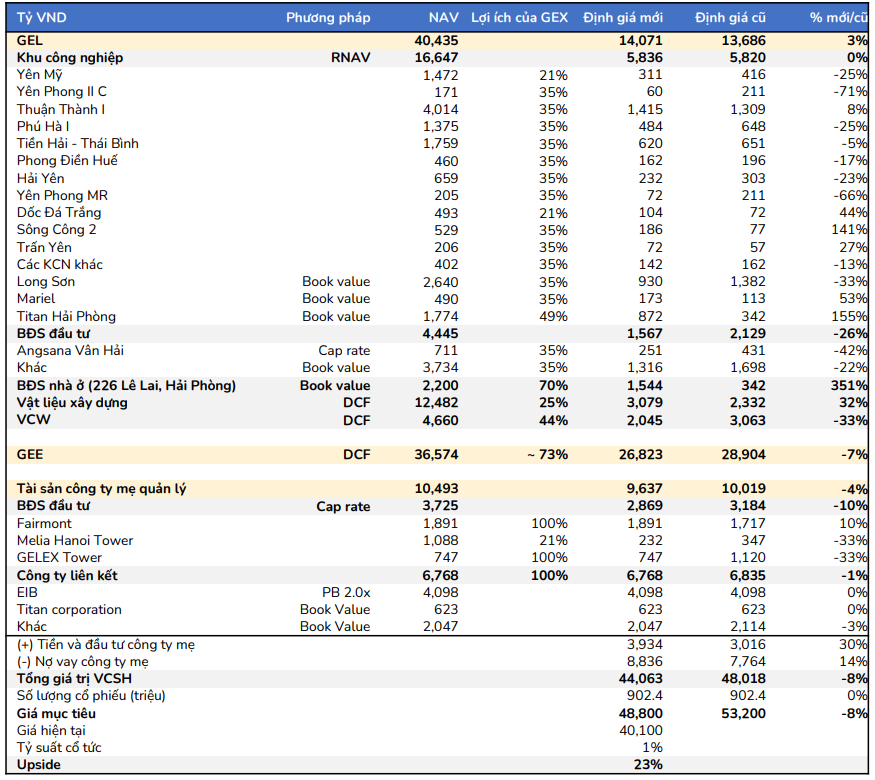Click 'Thuận Thành I' row label
This screenshot has height=780, width=875.
pyautogui.click(x=61, y=109)
